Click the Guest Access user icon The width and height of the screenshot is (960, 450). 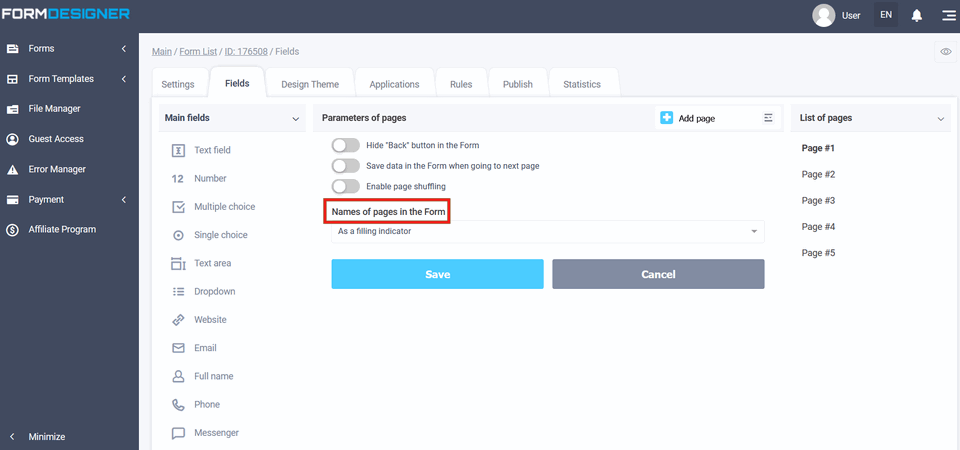click(12, 139)
